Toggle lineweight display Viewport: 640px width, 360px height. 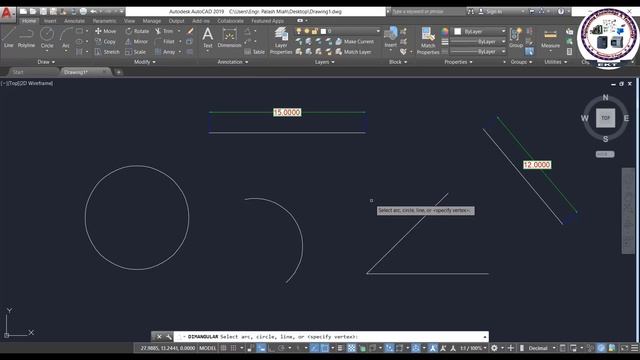340,348
